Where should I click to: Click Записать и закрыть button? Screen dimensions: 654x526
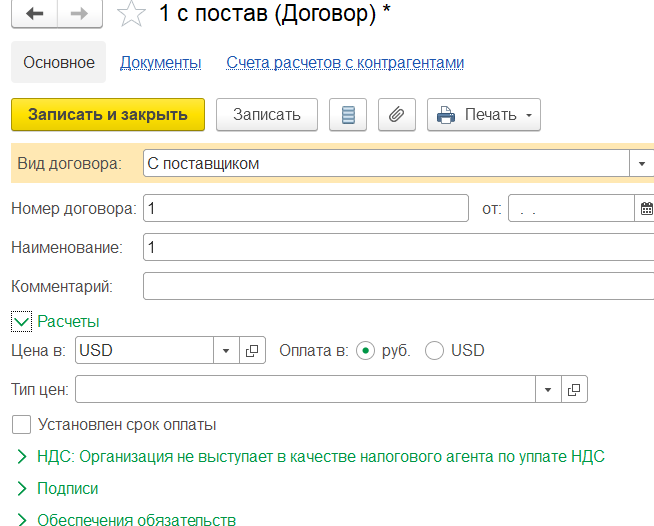coord(108,115)
